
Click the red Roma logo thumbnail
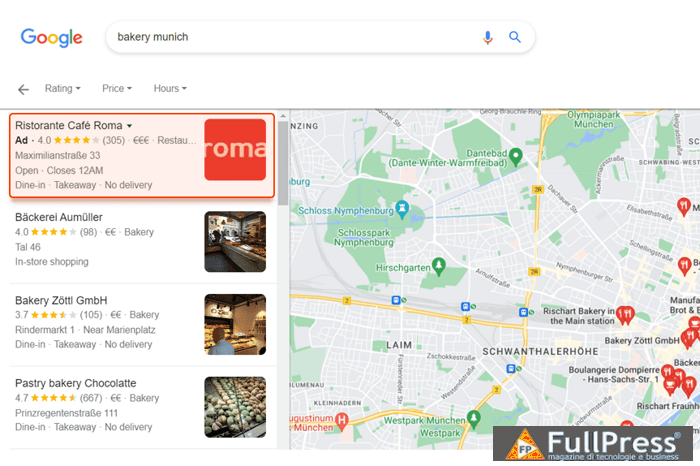click(235, 150)
